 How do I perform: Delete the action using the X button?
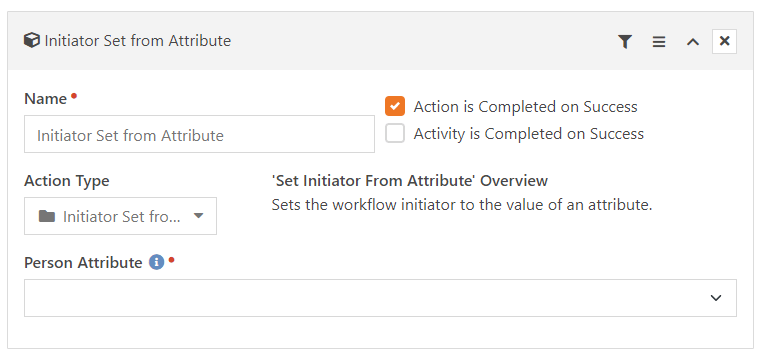pos(724,41)
